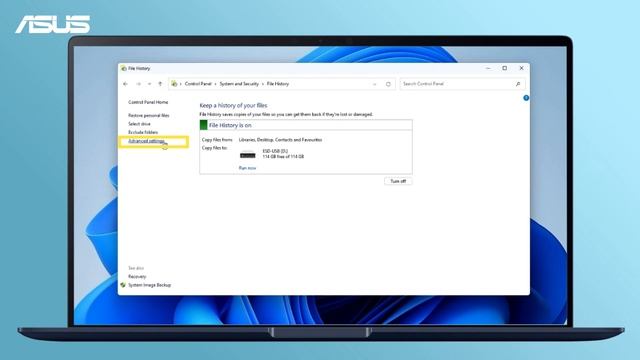Open the Exclude folders link
The image size is (640, 360).
point(143,132)
